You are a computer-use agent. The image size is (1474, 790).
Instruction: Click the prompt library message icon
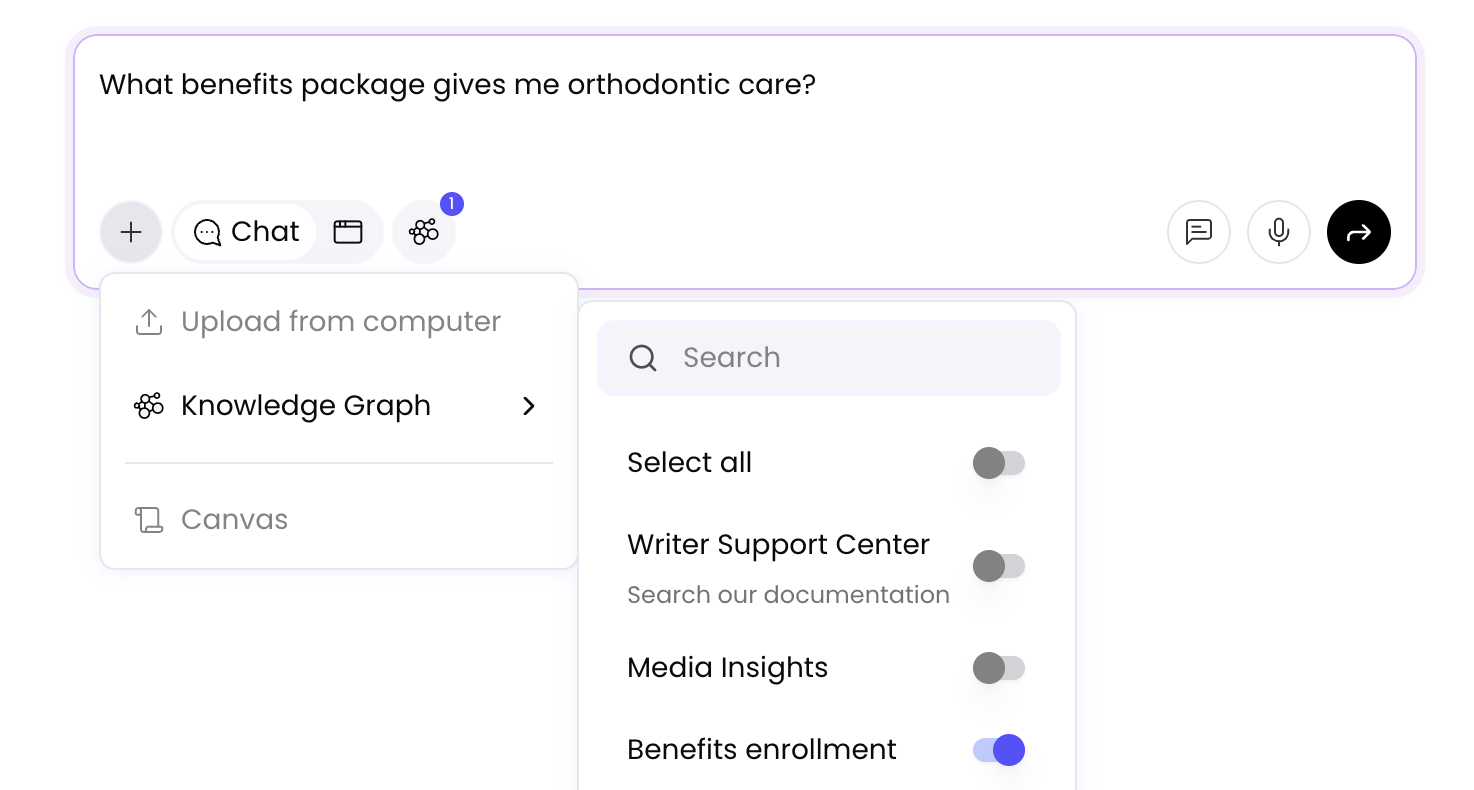pos(1198,232)
